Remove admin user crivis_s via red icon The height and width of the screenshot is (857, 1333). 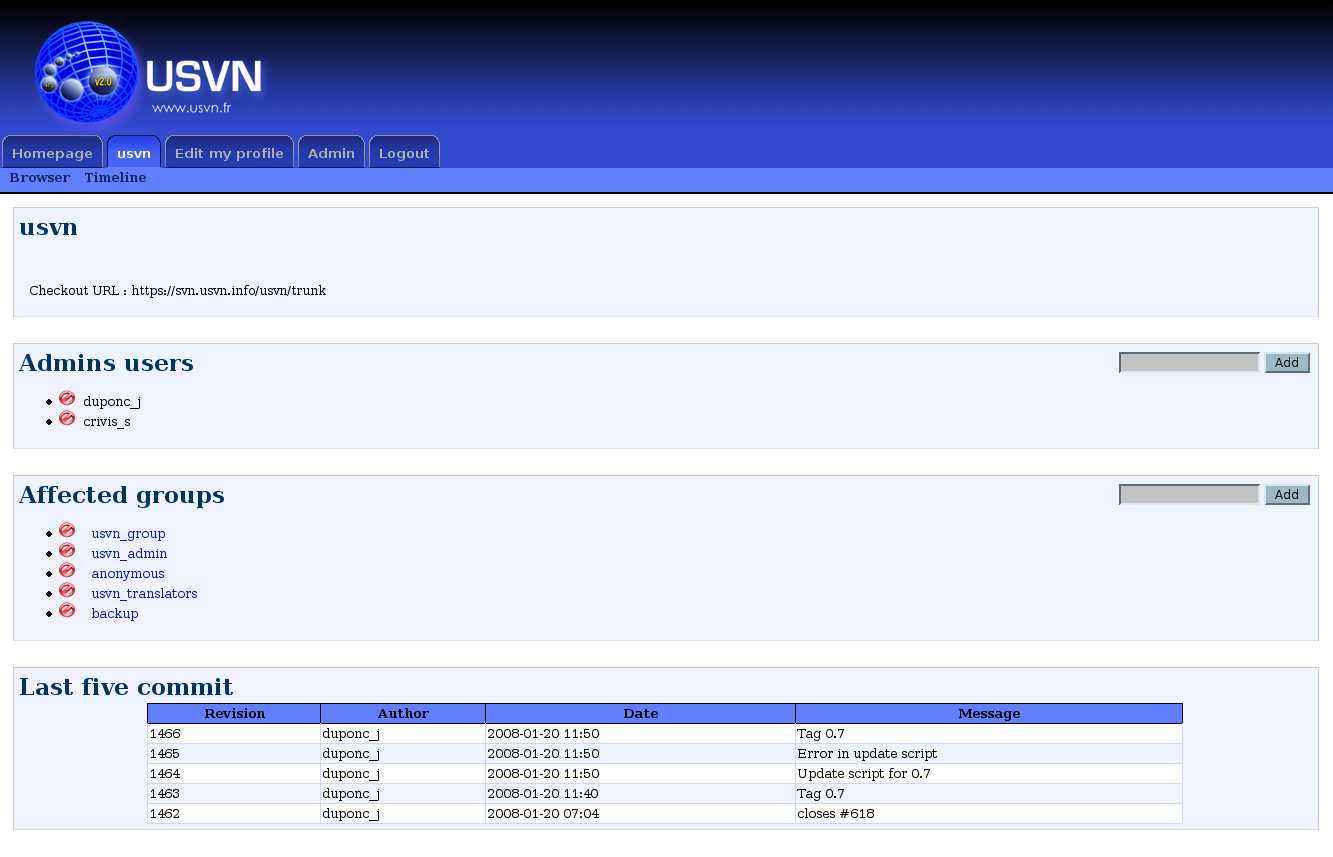click(x=67, y=419)
